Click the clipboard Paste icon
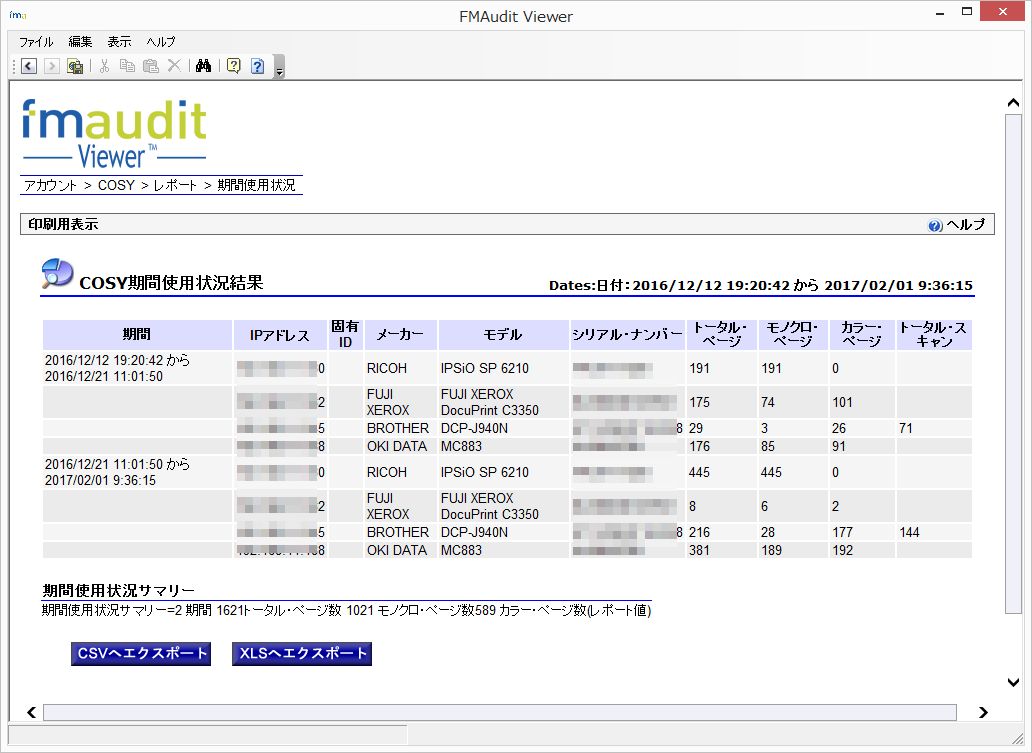Screen dimensions: 1032x753 151,66
